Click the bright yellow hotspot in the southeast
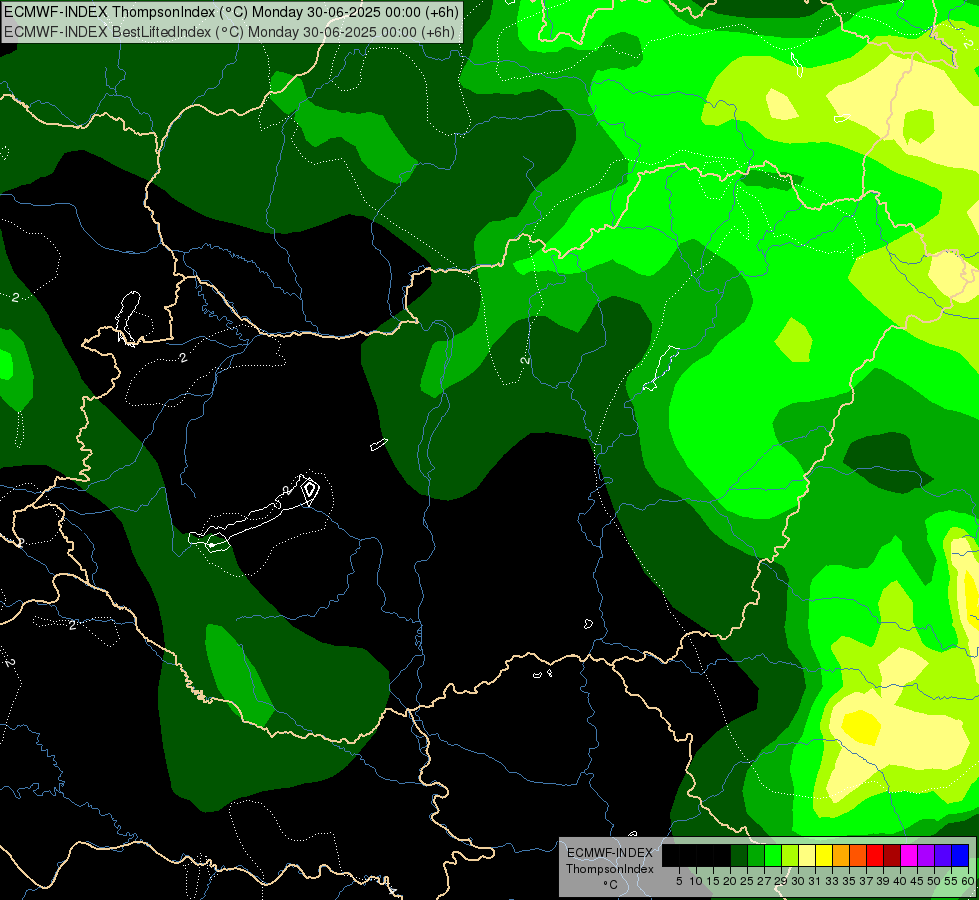This screenshot has width=979, height=900. 862,726
